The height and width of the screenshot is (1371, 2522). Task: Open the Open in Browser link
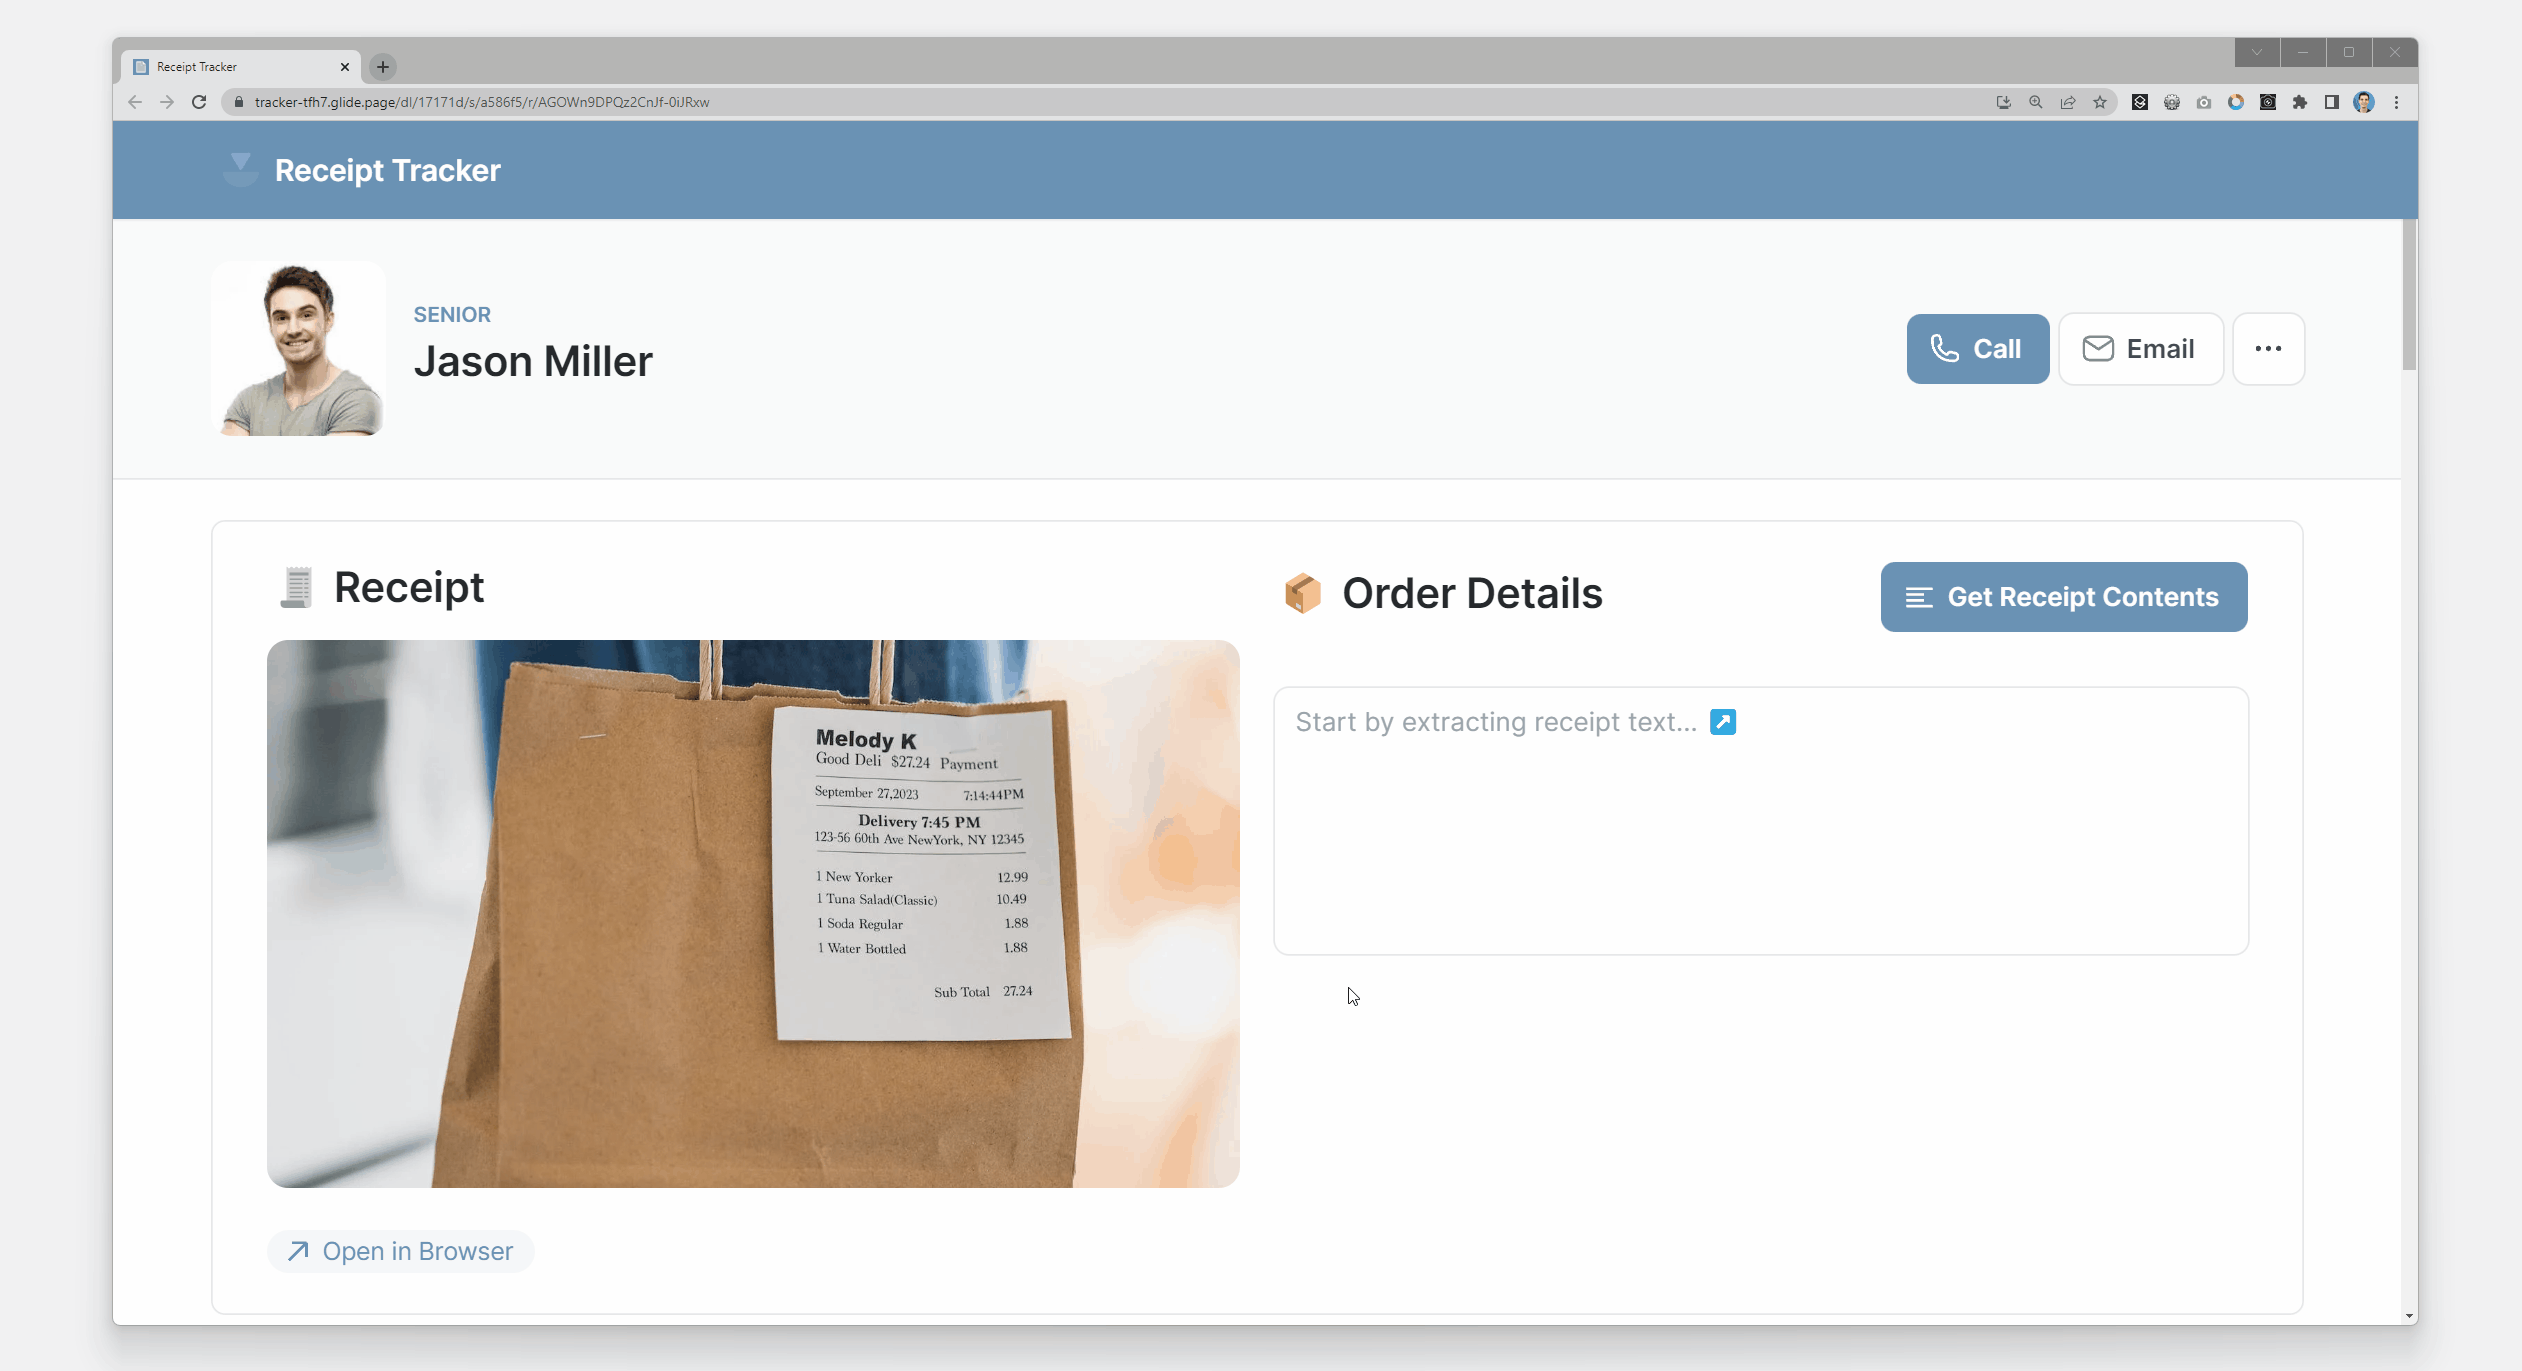pos(401,1251)
